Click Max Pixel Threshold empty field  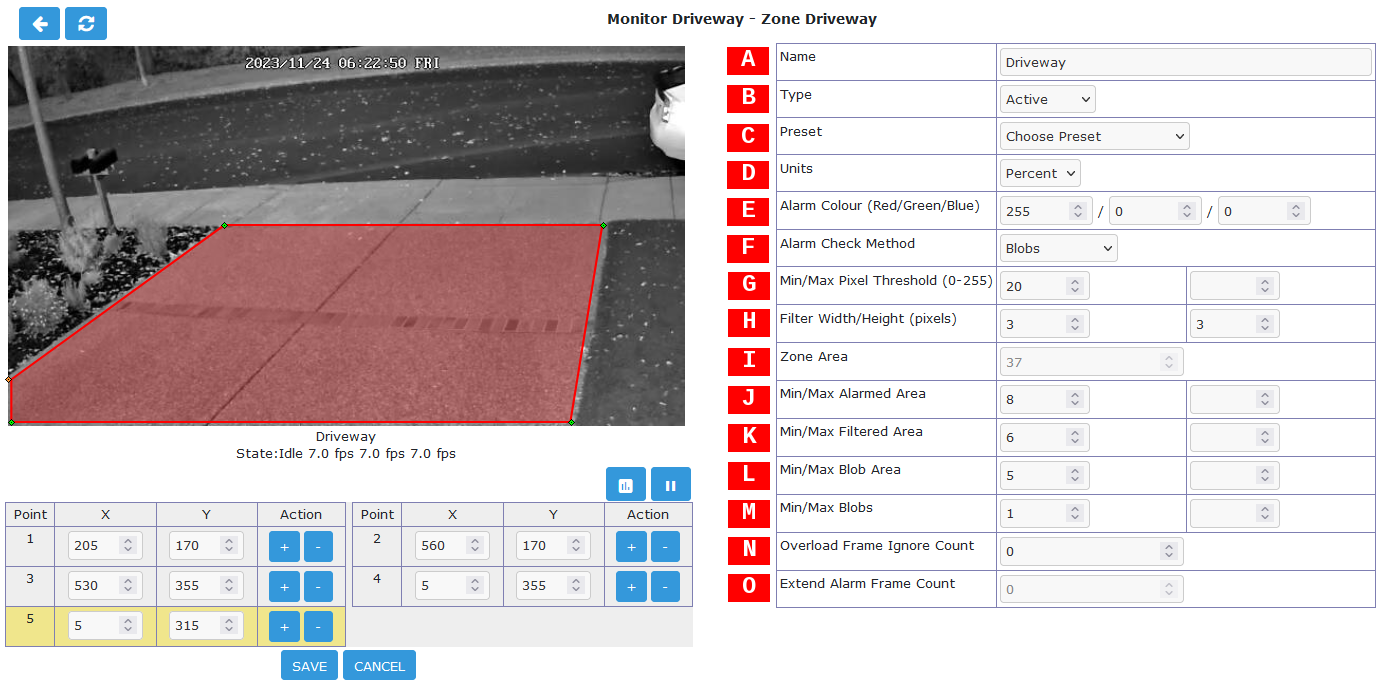tap(1234, 286)
